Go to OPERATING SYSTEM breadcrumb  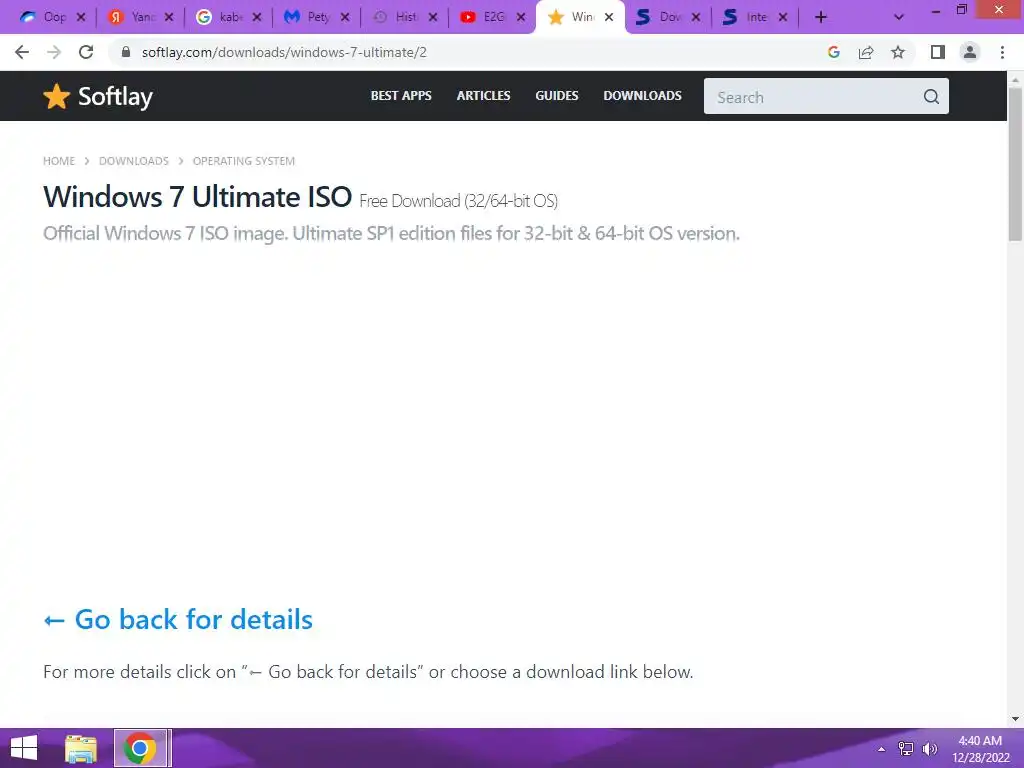pos(244,161)
